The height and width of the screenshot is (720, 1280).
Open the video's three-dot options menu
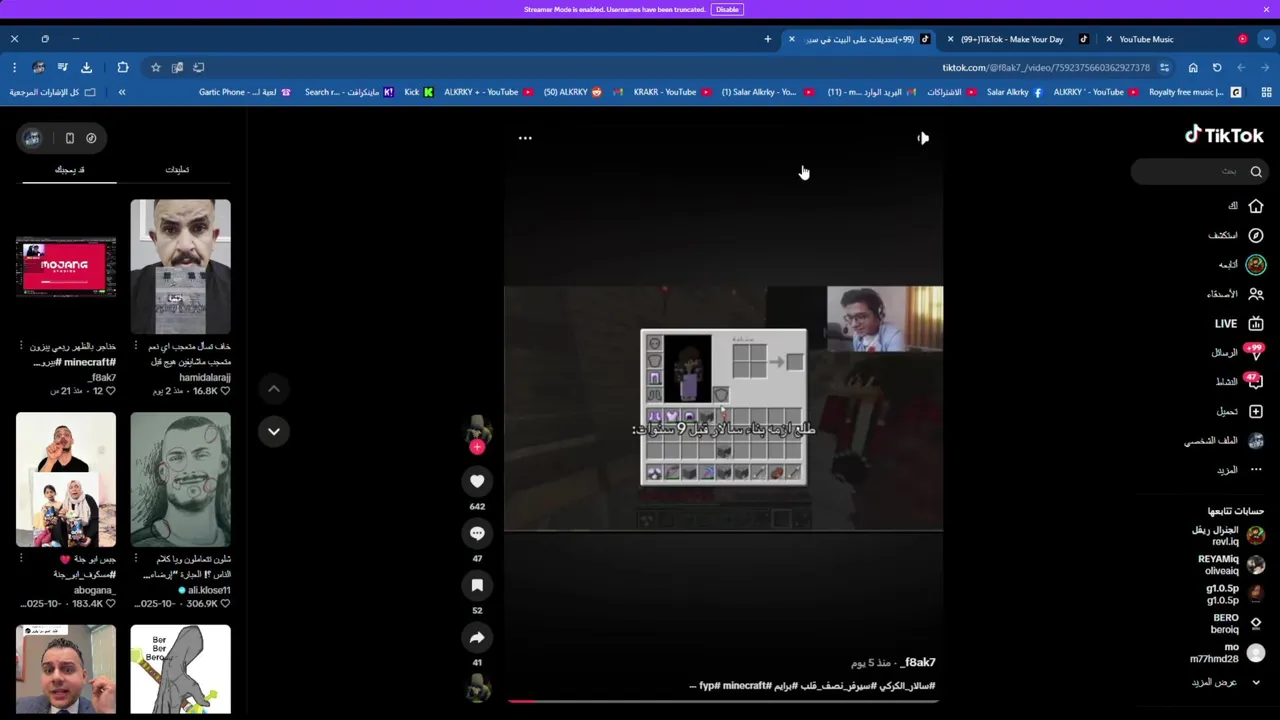point(525,138)
